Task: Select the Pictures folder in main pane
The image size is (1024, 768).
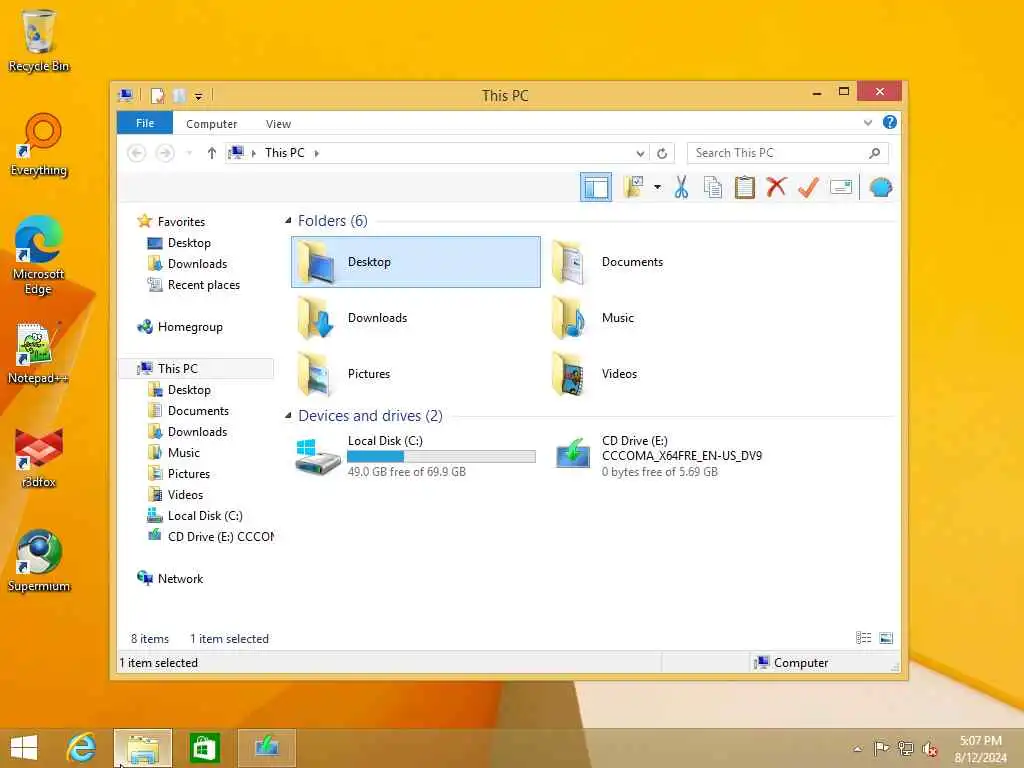Action: tap(416, 374)
